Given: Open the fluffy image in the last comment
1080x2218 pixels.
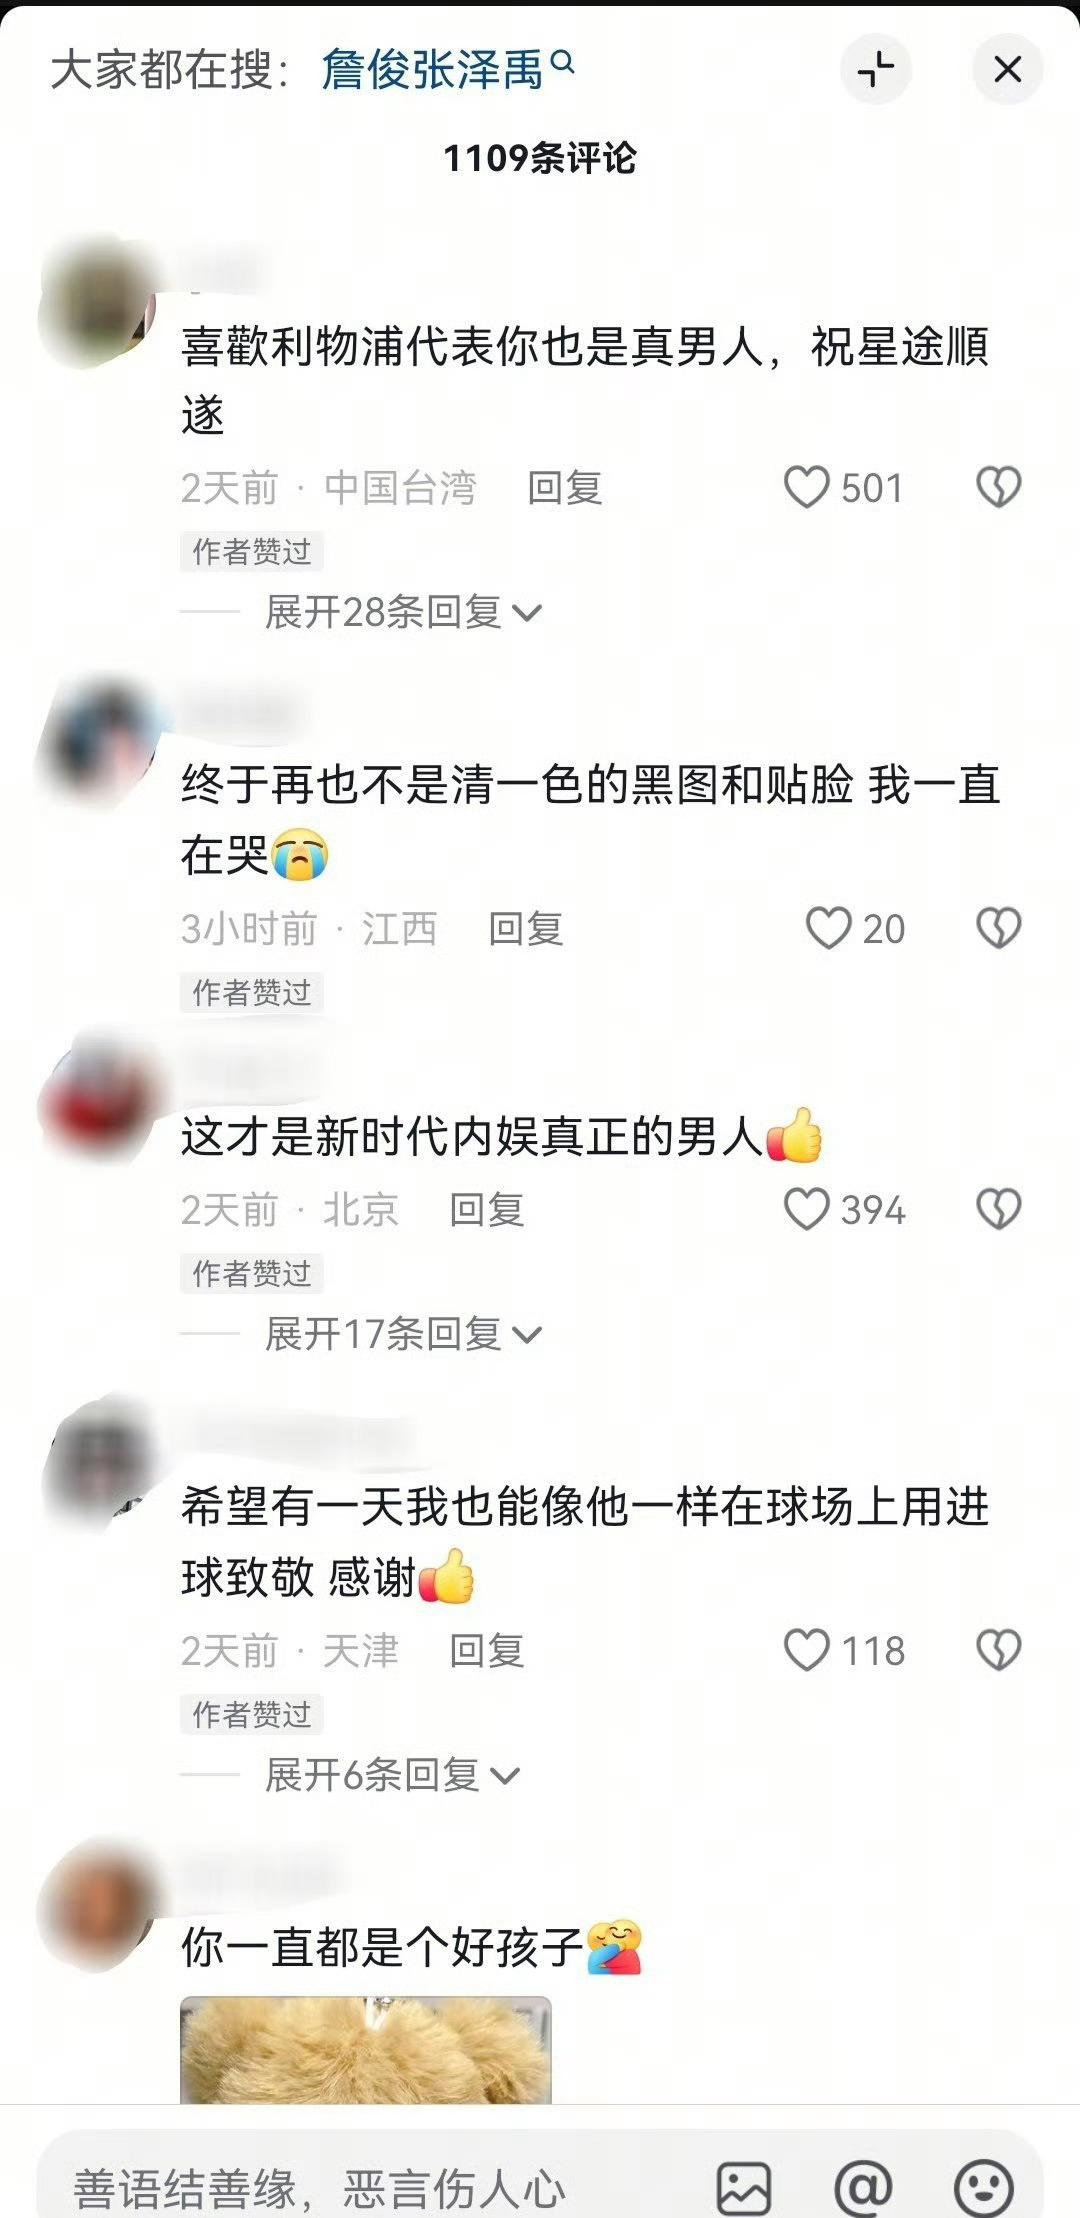Looking at the screenshot, I should [x=366, y=2050].
